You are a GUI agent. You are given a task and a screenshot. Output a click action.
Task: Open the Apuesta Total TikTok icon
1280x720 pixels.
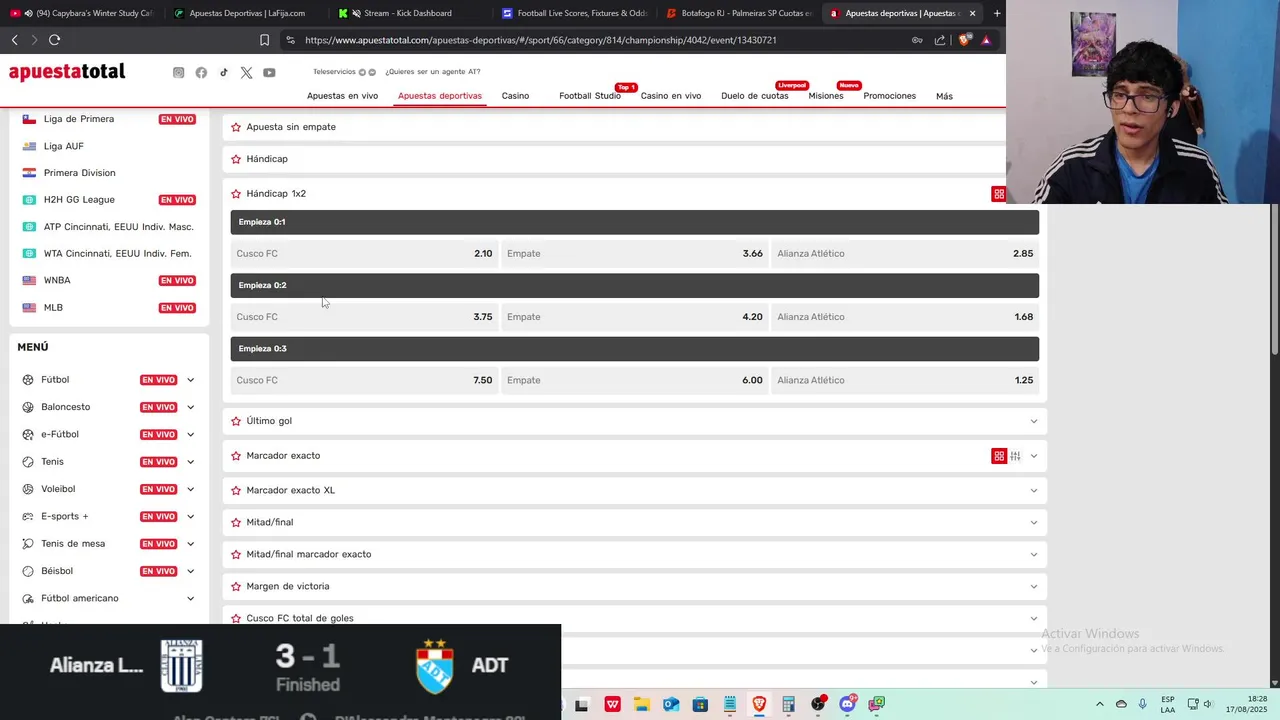224,72
